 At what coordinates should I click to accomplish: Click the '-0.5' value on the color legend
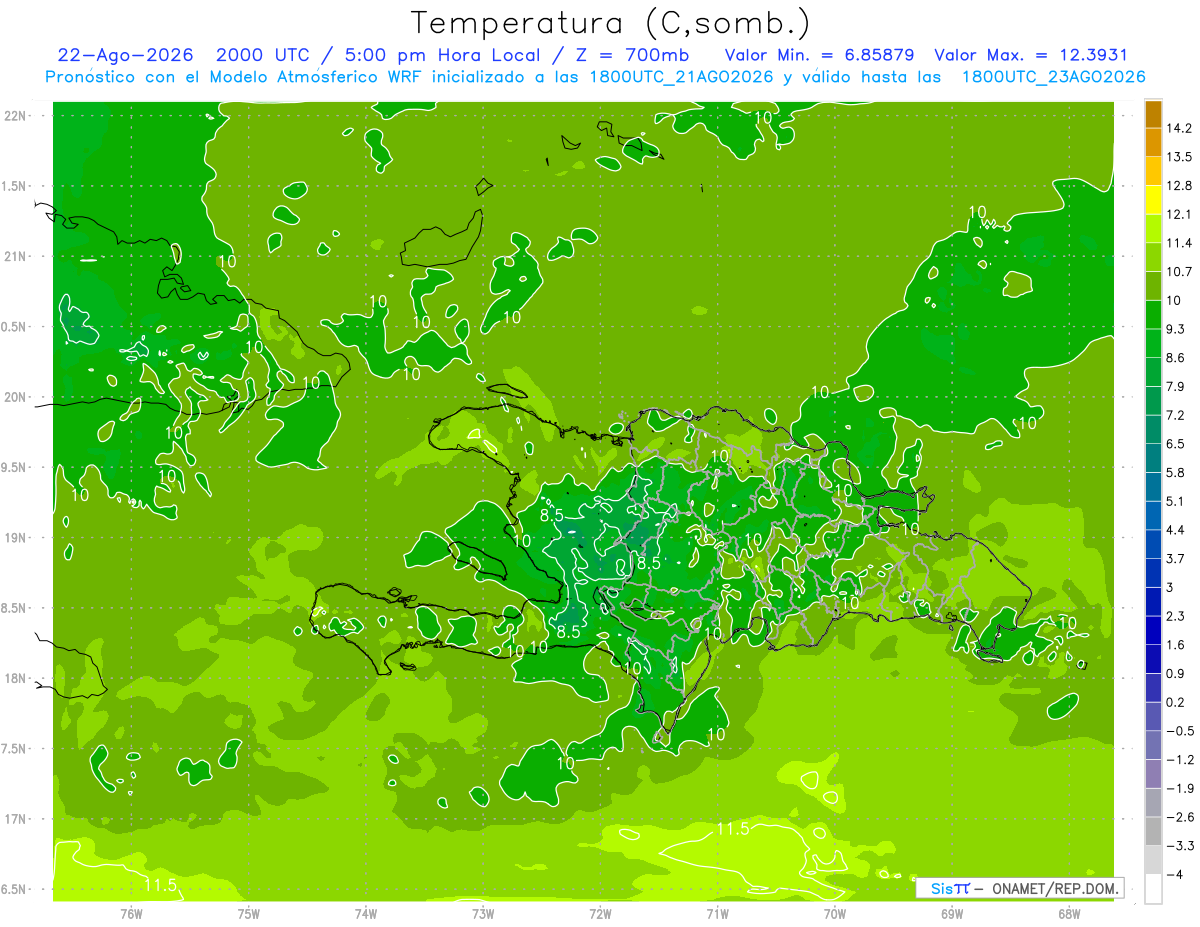[1179, 731]
